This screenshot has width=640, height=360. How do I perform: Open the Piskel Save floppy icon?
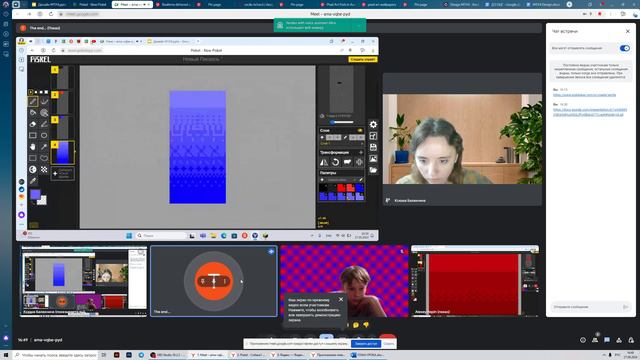tap(373, 147)
